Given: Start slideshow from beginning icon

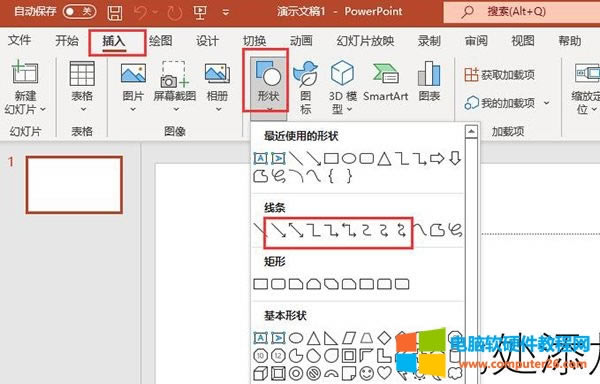Looking at the screenshot, I should click(x=200, y=13).
